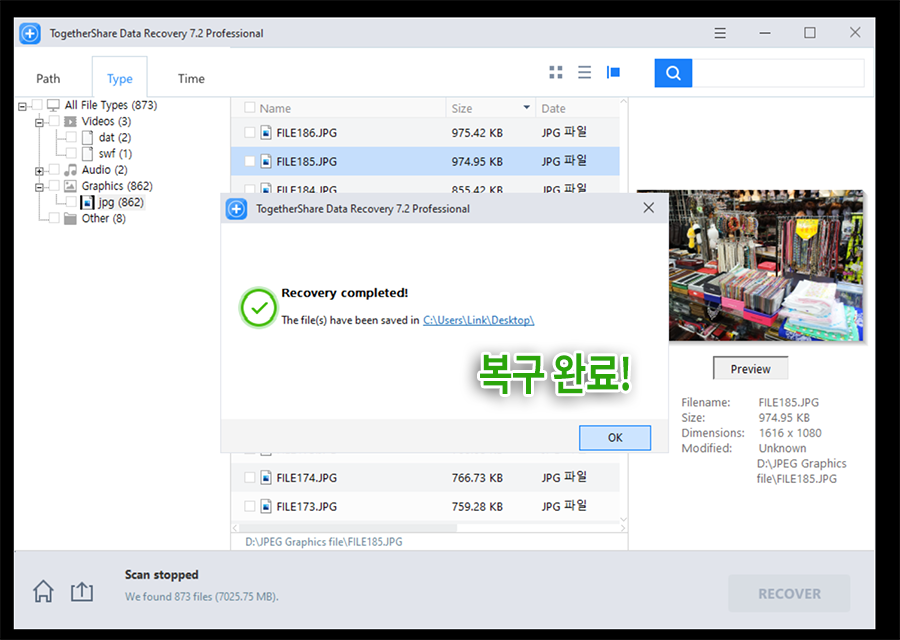Toggle the select-all Name header checkbox
This screenshot has height=640, width=900.
point(250,108)
